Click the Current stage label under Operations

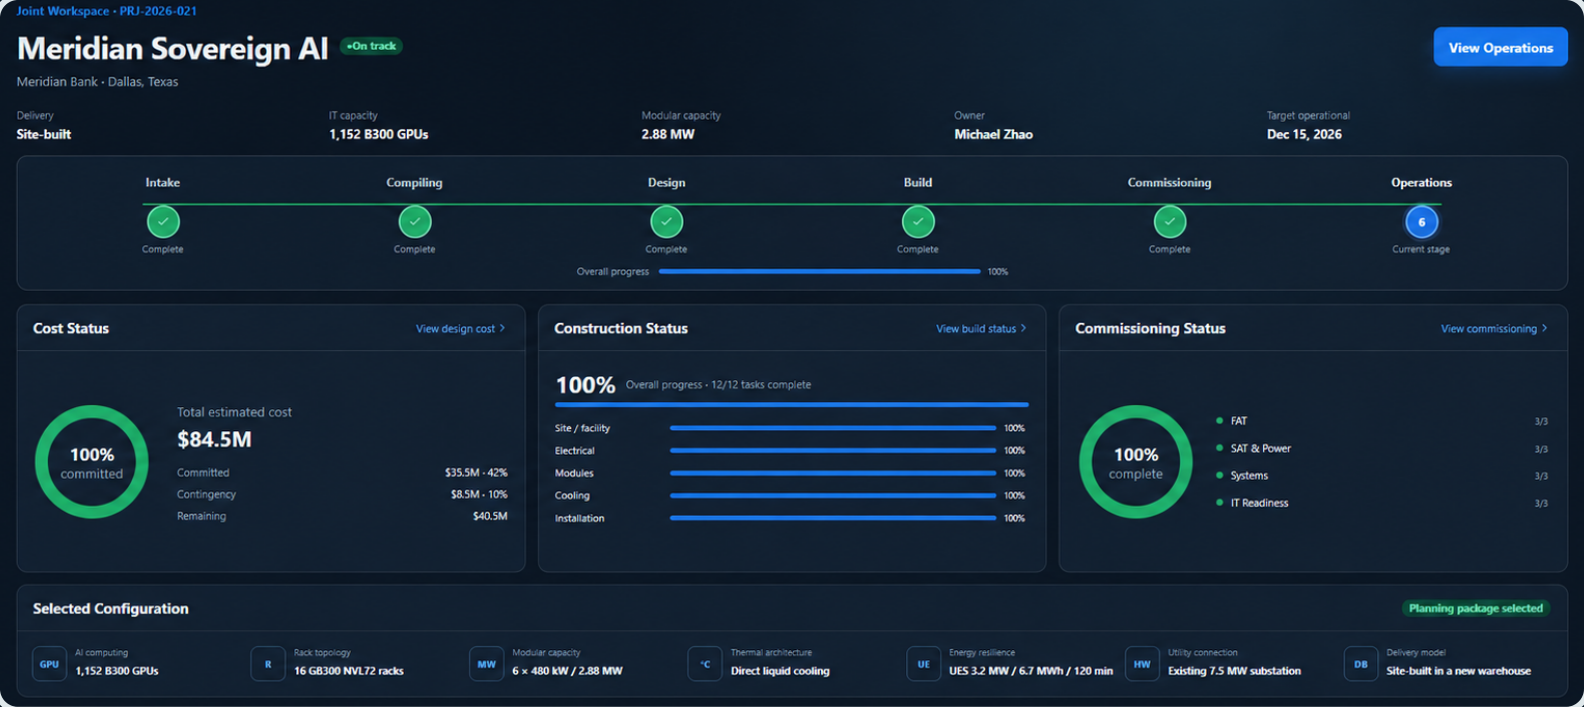(x=1421, y=249)
